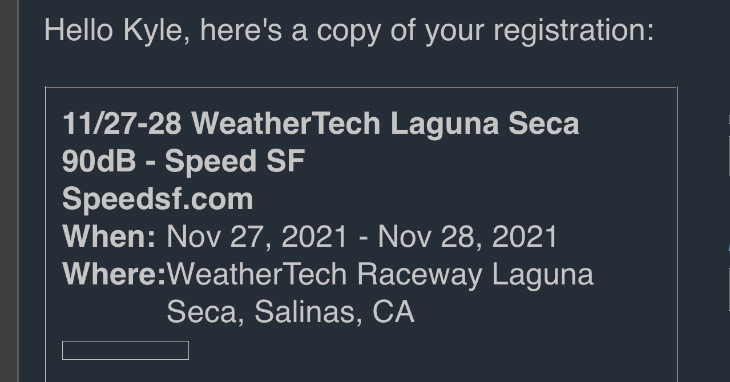The width and height of the screenshot is (730, 382).
Task: Click the Seca, Salinas, CA address line
Action: click(x=291, y=312)
